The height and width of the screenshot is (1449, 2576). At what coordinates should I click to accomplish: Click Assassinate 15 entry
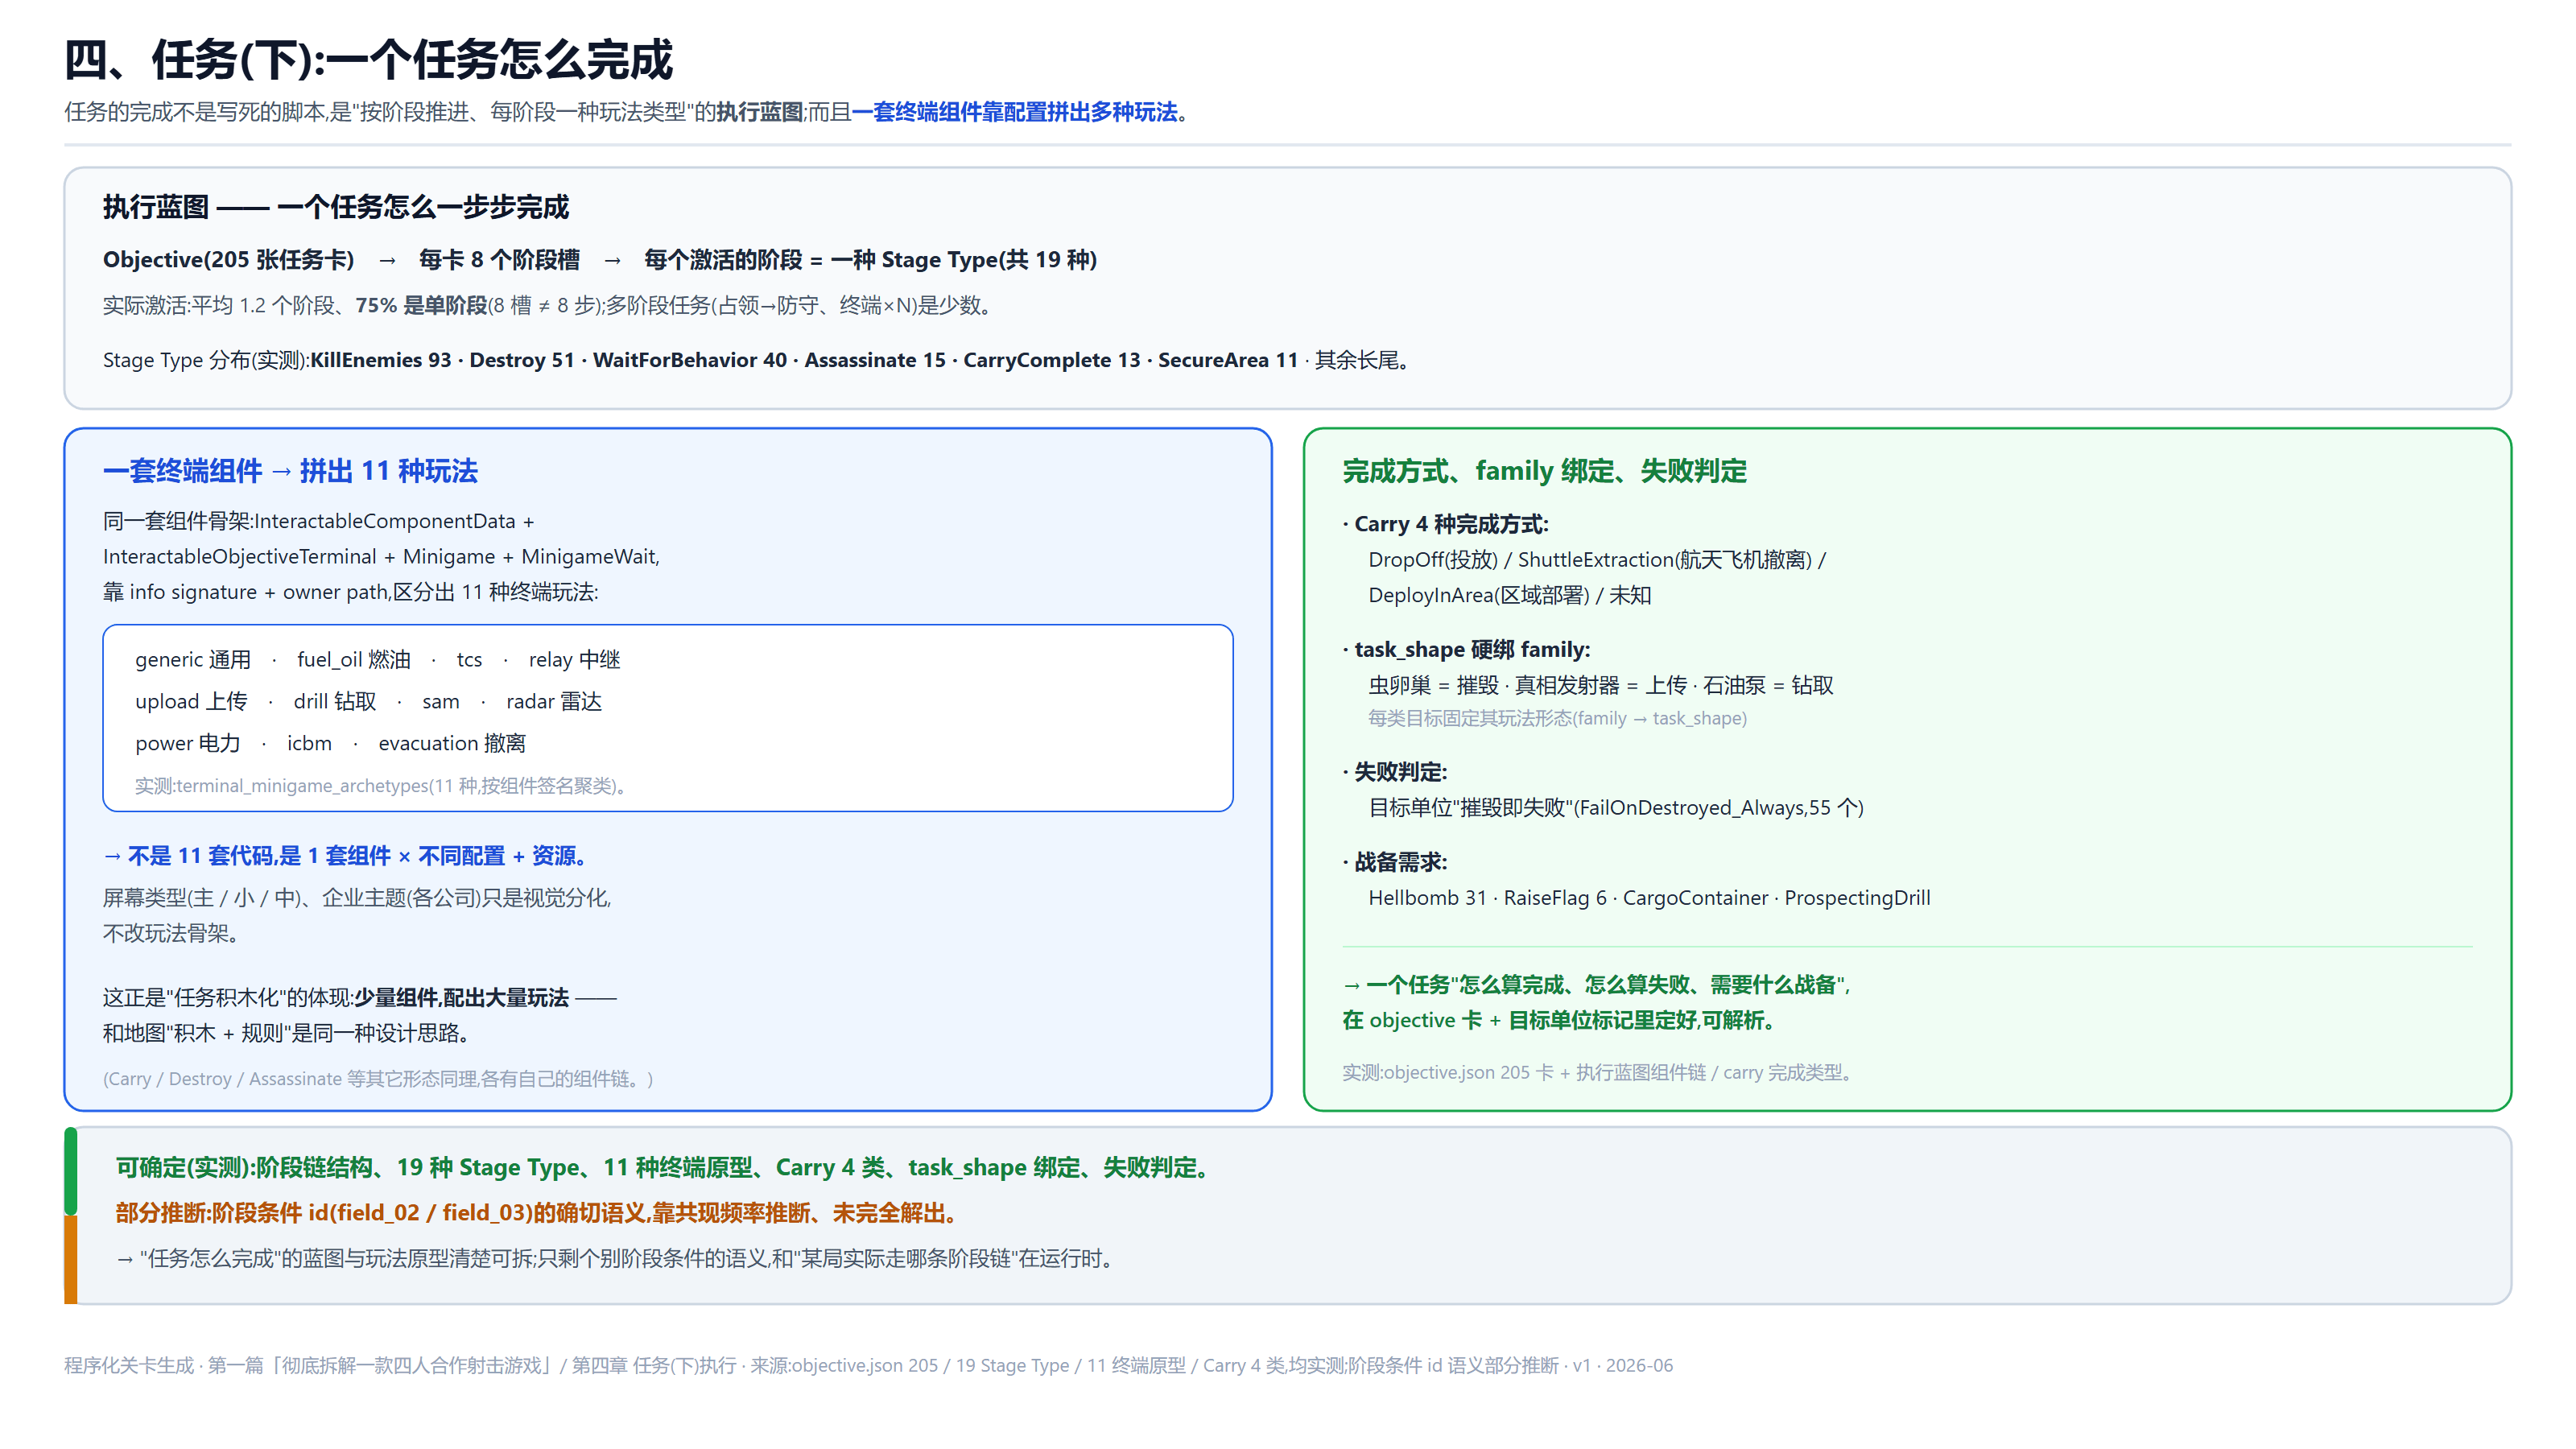tap(874, 360)
